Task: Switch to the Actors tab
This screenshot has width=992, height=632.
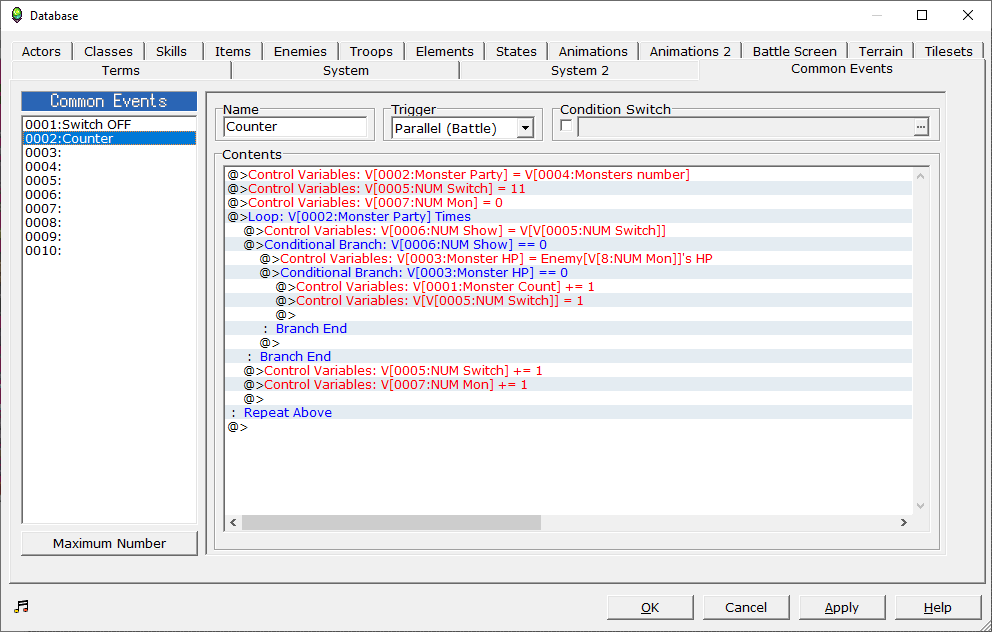Action: [x=41, y=51]
